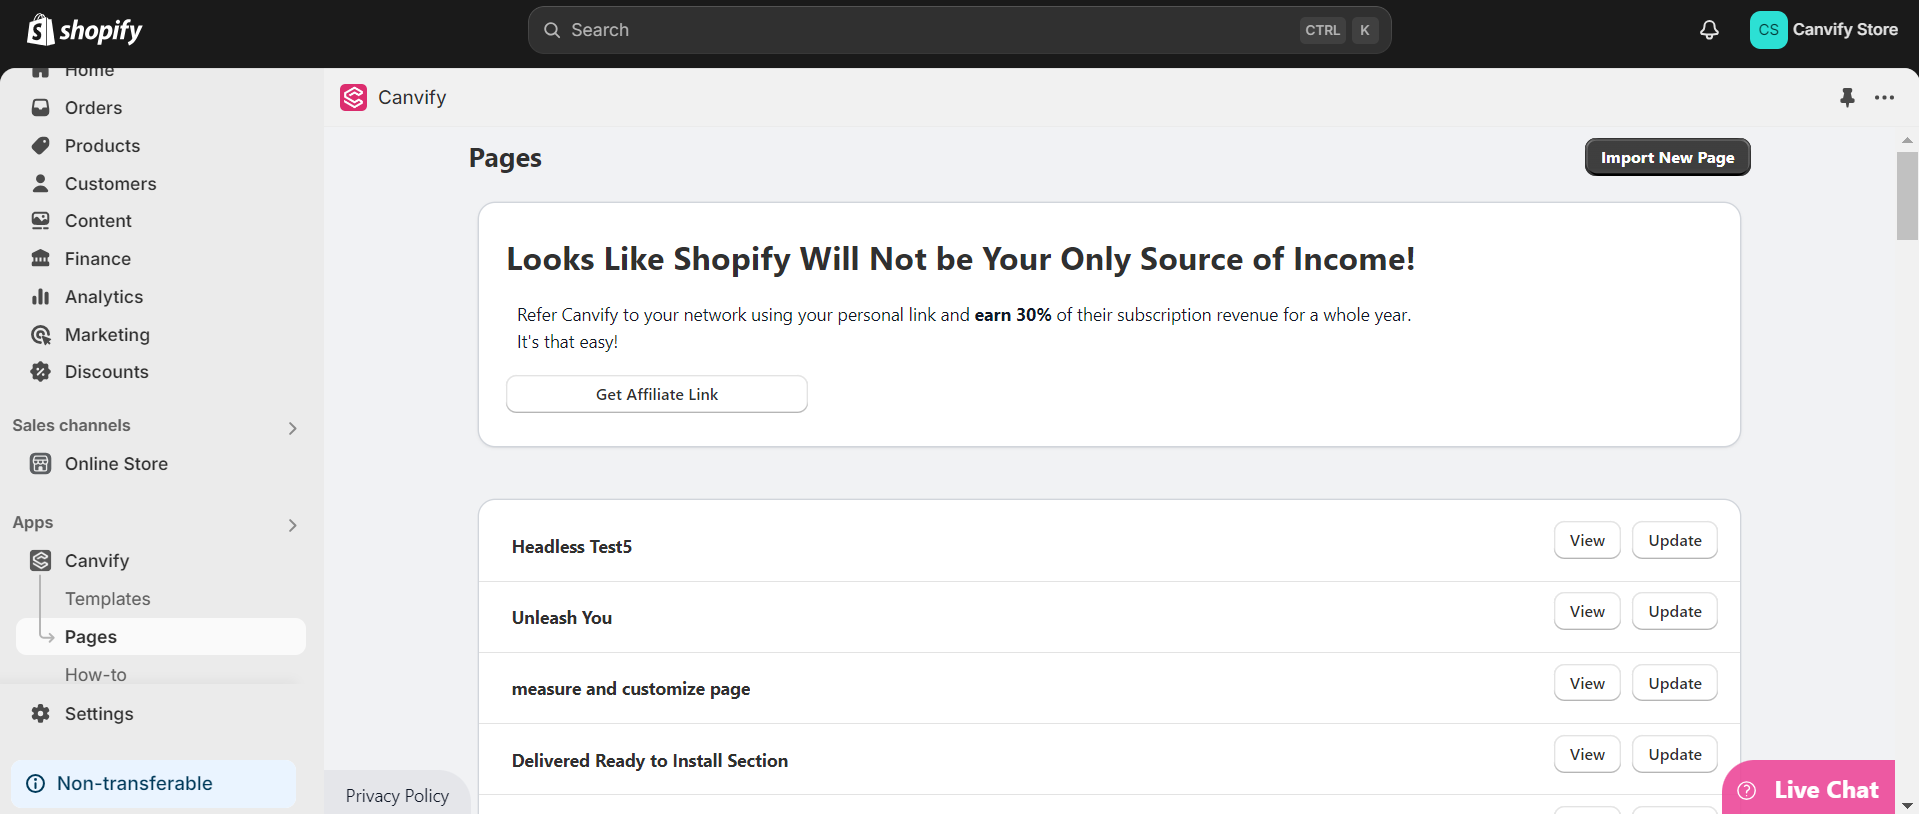The height and width of the screenshot is (814, 1919).
Task: Update the Headless Test5 page
Action: click(x=1675, y=540)
